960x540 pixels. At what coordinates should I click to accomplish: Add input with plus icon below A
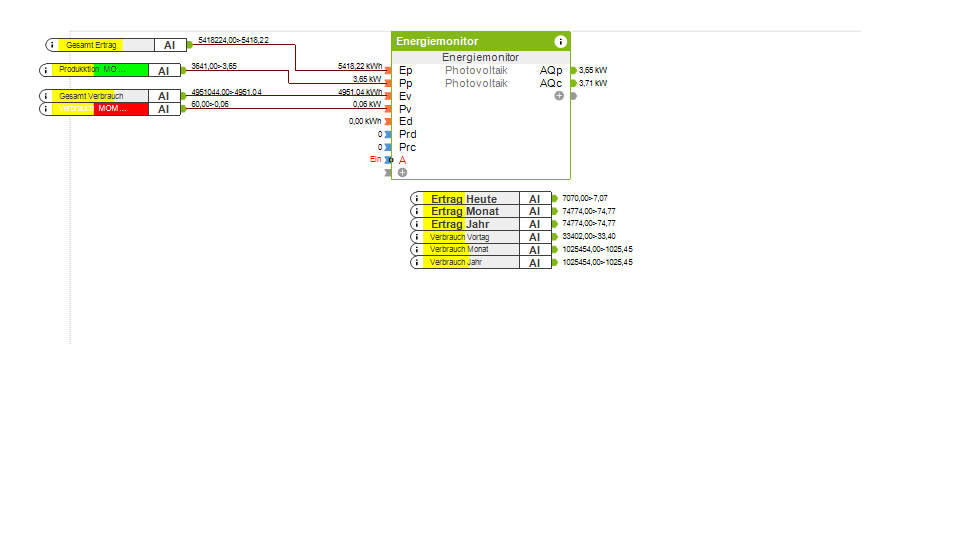click(402, 173)
